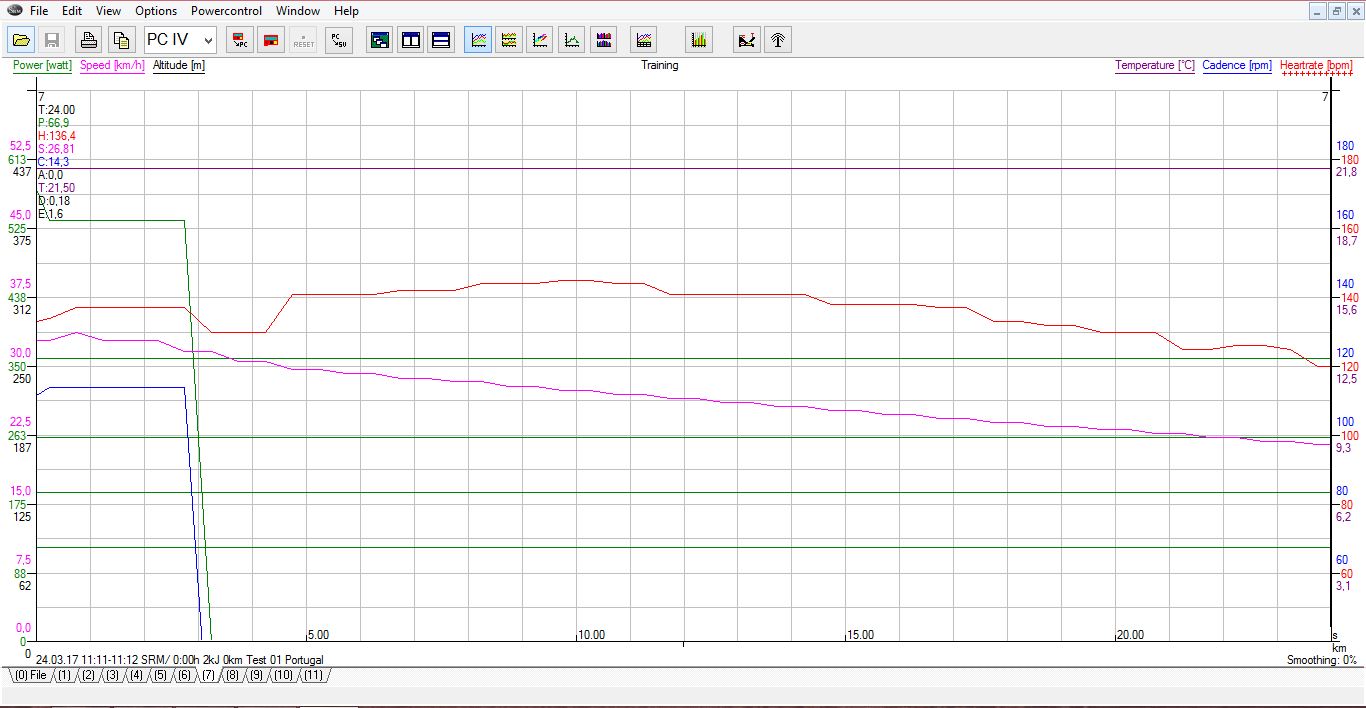Image resolution: width=1366 pixels, height=708 pixels.
Task: Toggle the Power [watt] curve label
Action: [42, 66]
